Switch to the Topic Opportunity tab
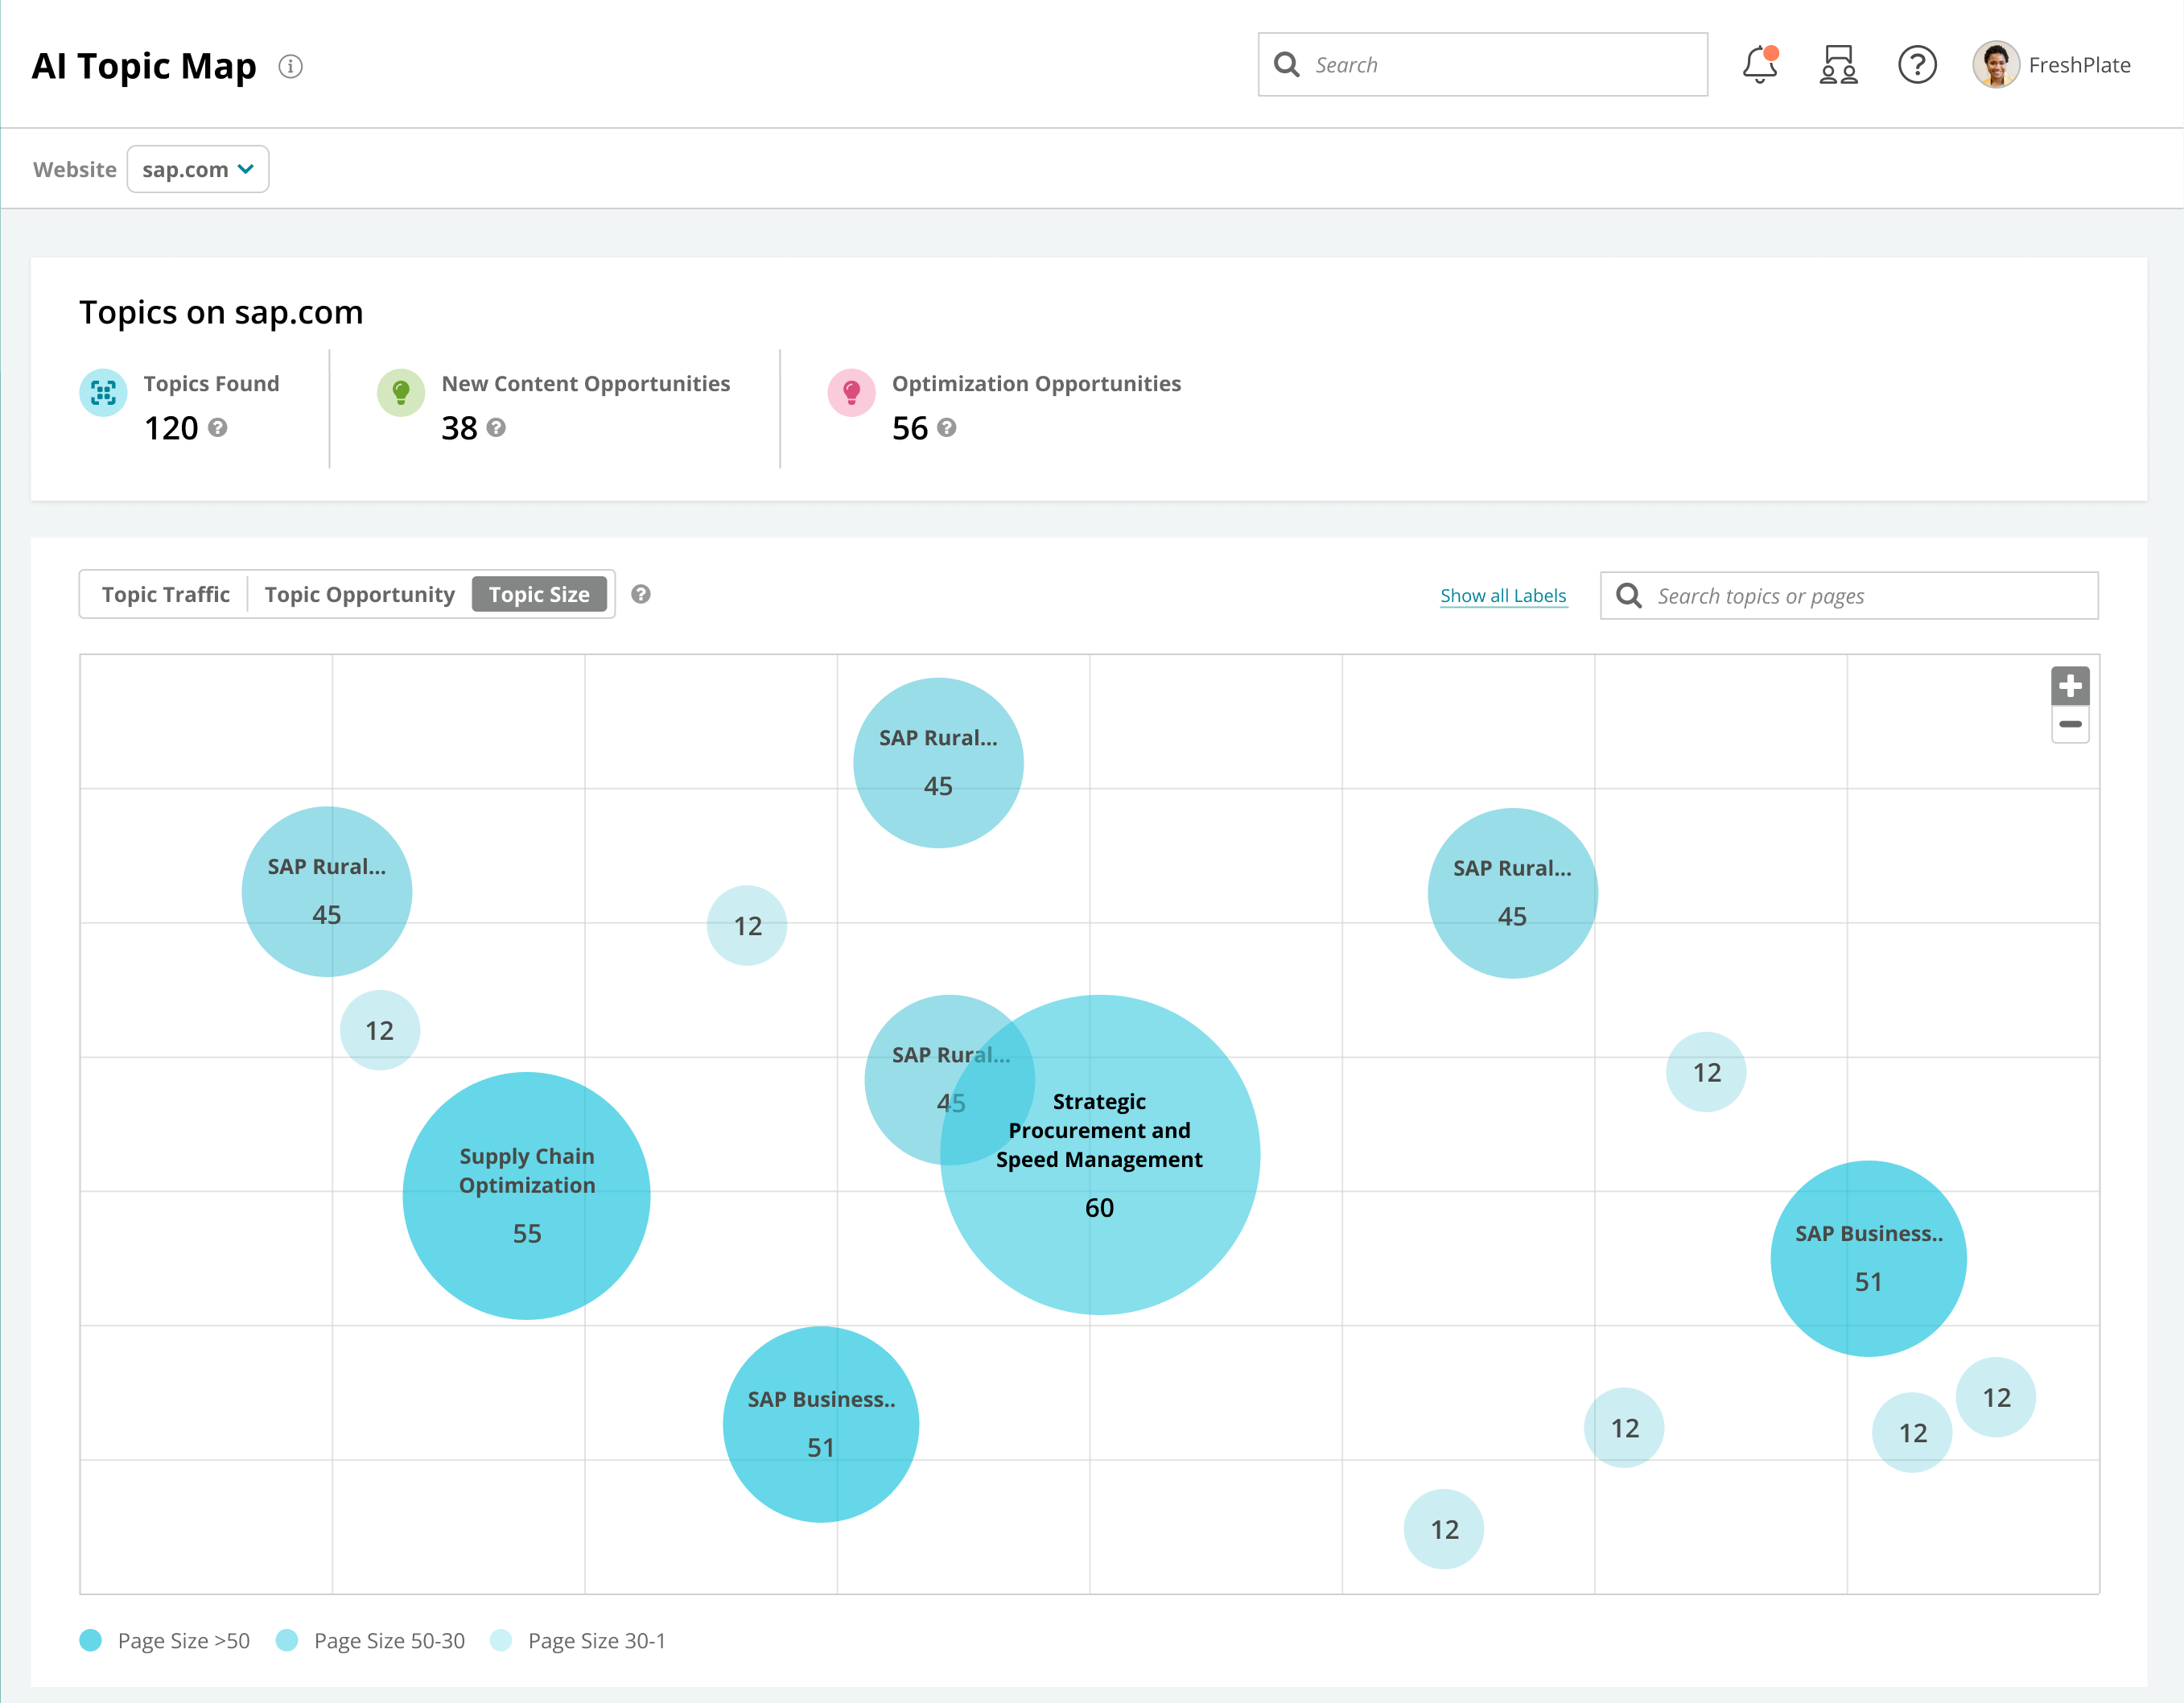The width and height of the screenshot is (2184, 1703). pos(359,595)
